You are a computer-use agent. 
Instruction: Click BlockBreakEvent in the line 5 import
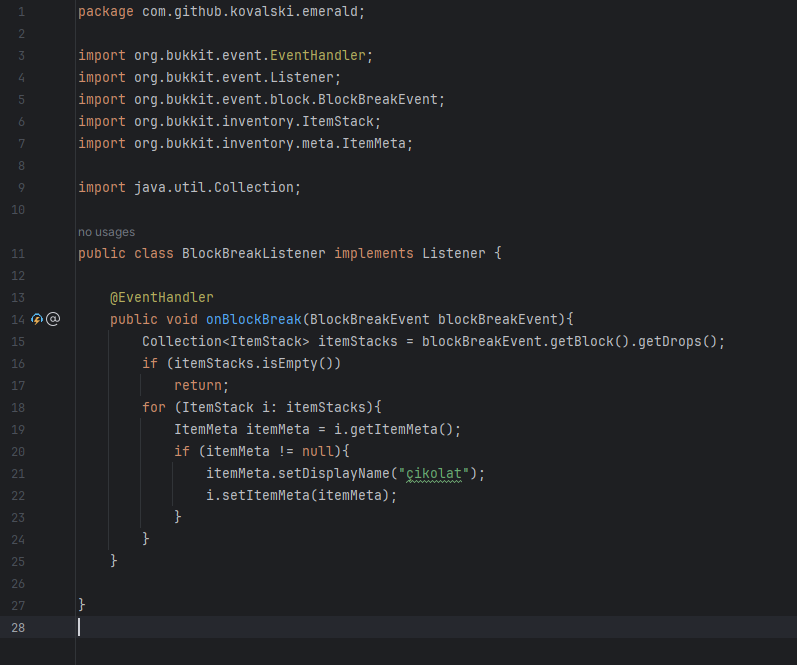(378, 99)
